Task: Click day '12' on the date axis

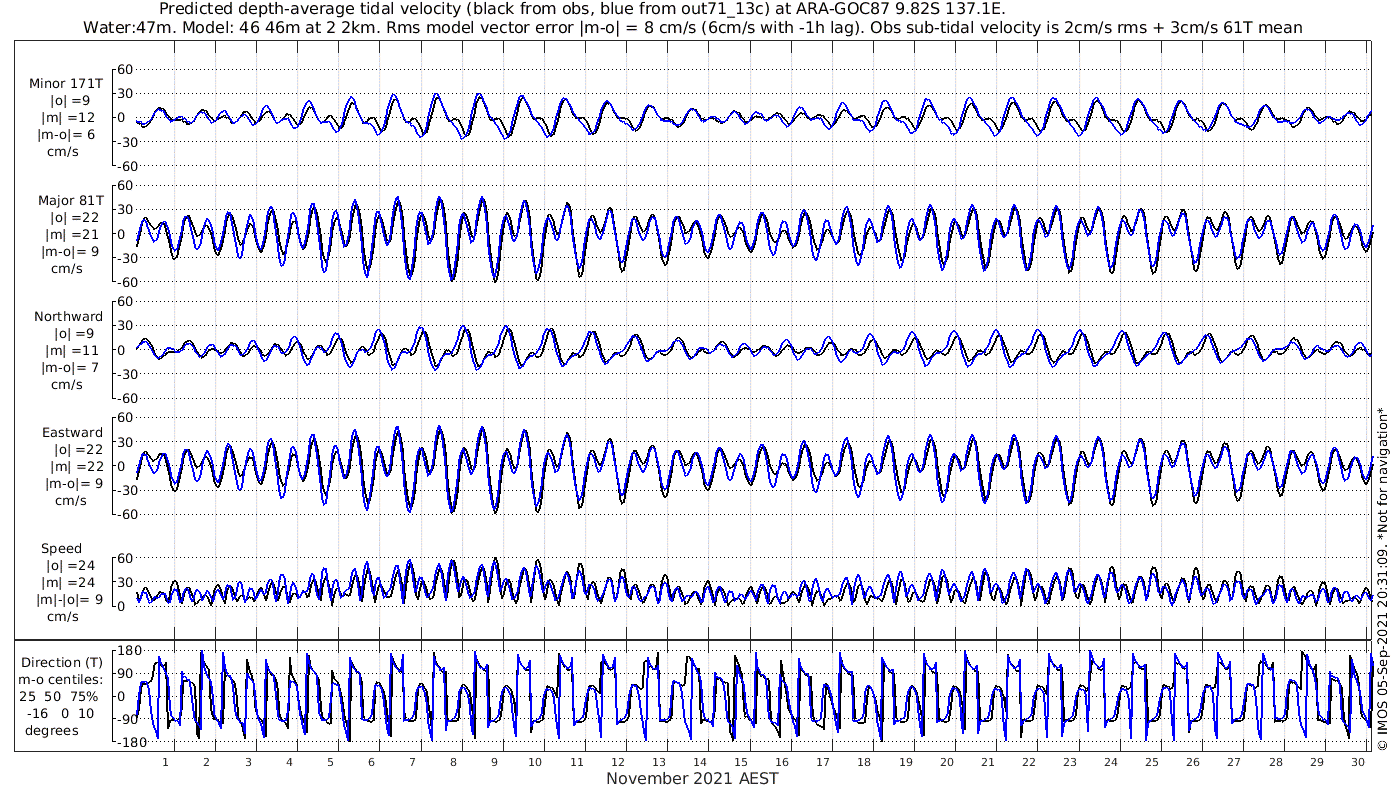Action: [618, 762]
